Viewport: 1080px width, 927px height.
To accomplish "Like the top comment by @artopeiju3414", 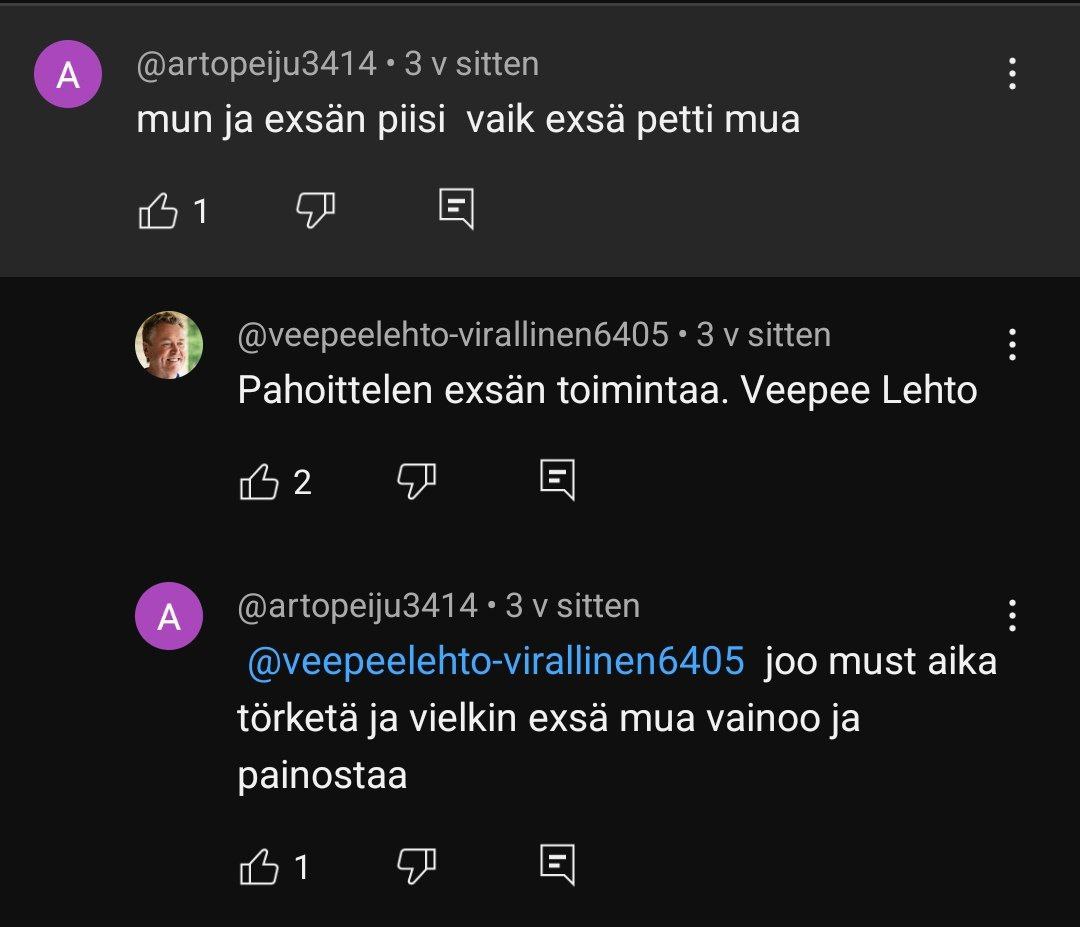I will pos(158,210).
